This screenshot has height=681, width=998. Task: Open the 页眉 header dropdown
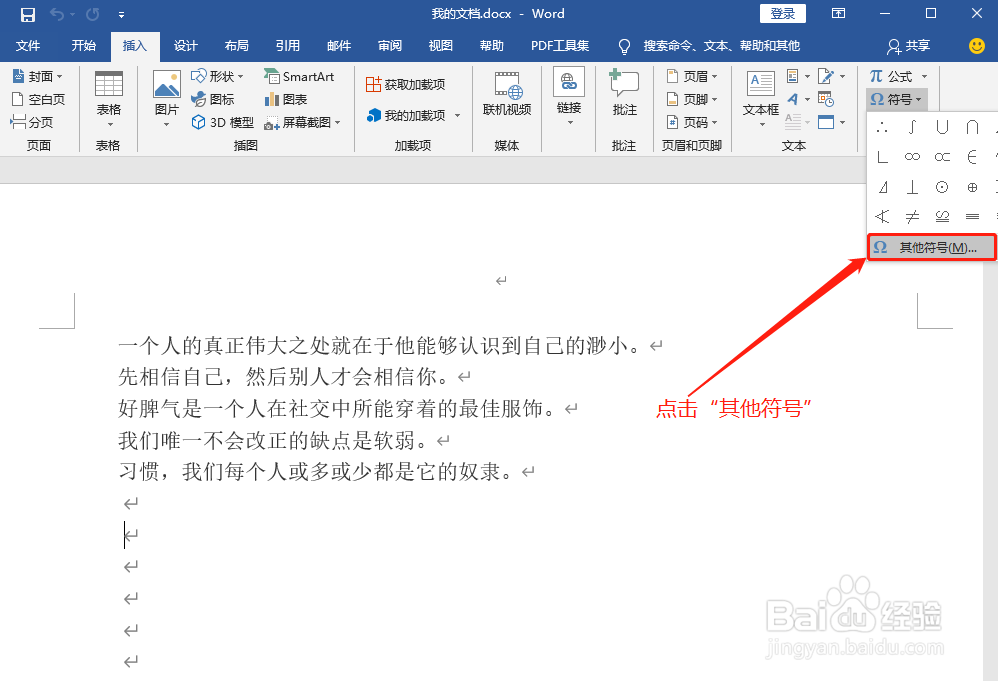click(692, 76)
